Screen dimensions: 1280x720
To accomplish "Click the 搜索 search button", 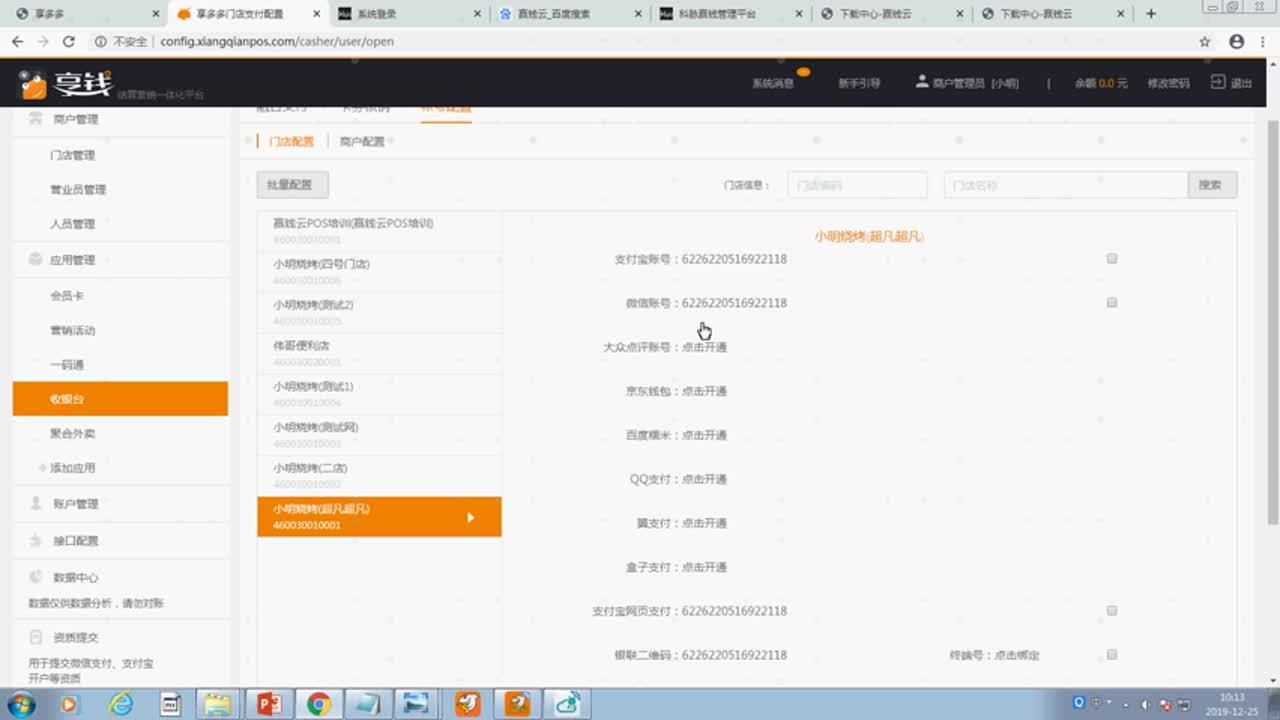I will click(x=1211, y=185).
